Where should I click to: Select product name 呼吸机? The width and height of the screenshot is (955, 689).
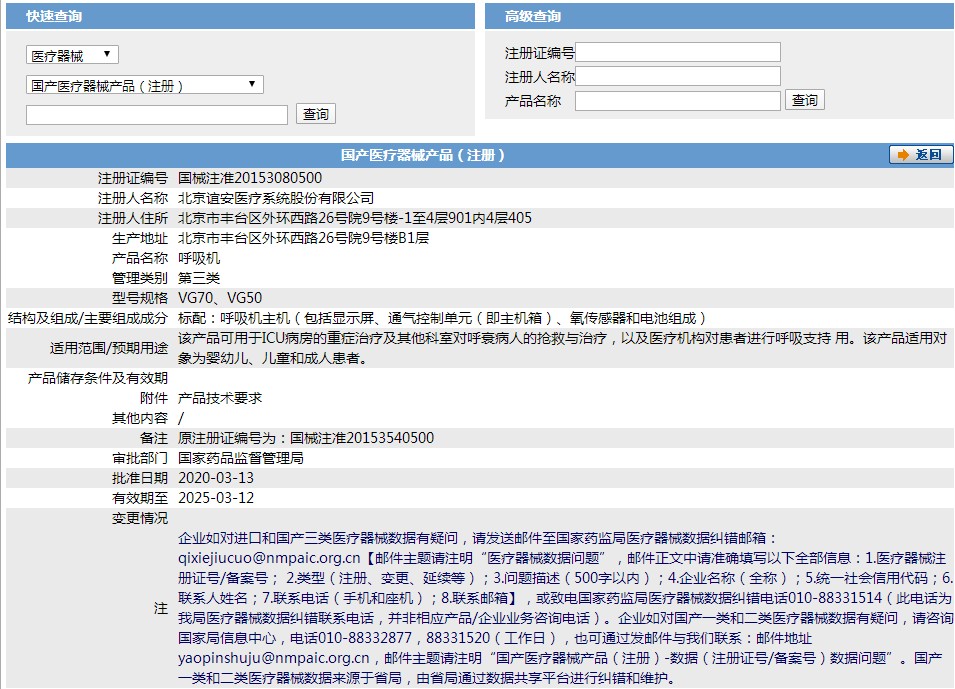pos(199,258)
